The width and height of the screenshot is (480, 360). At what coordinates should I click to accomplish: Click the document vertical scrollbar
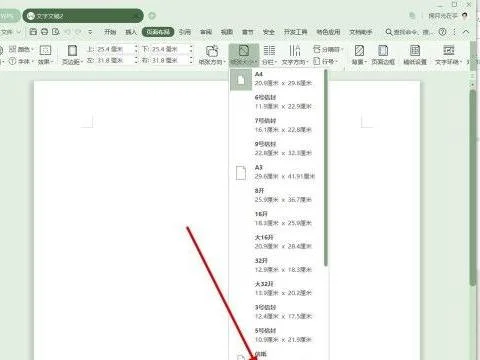pos(473,187)
